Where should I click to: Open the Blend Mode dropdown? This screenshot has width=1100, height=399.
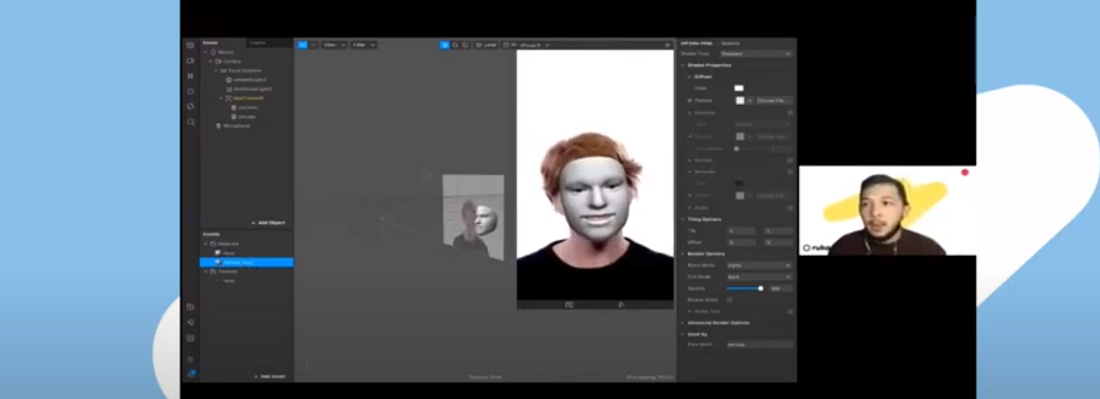759,266
